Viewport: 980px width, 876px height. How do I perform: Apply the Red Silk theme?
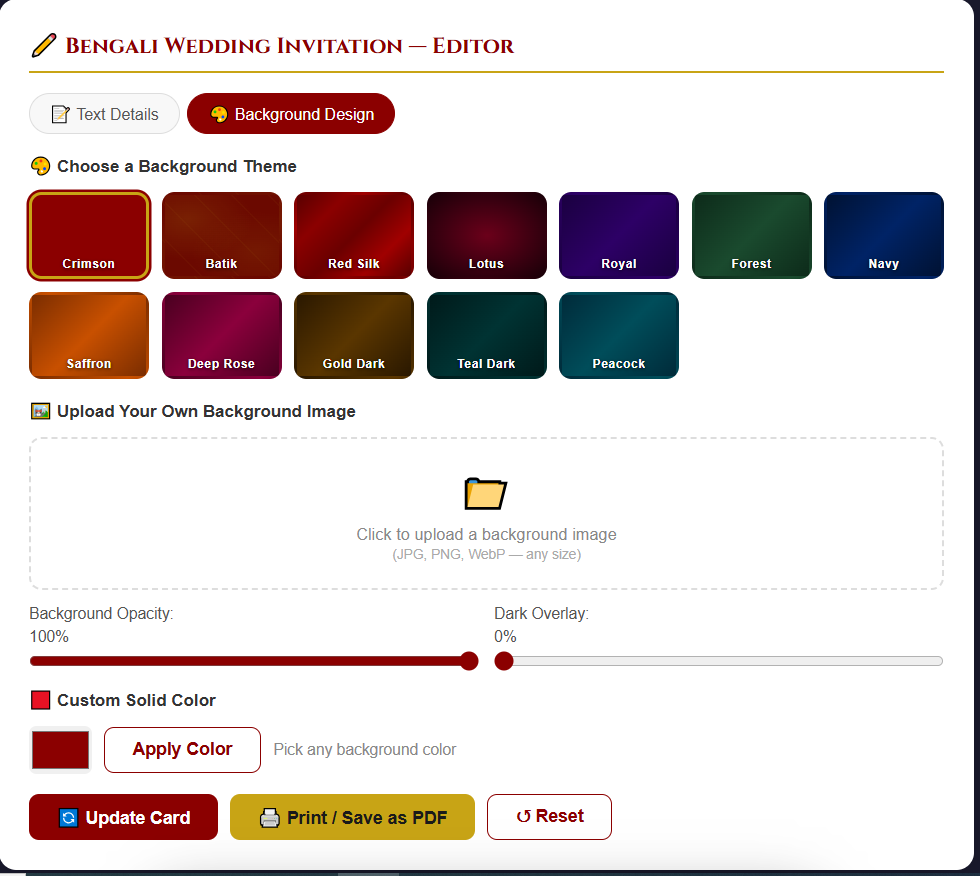point(354,236)
